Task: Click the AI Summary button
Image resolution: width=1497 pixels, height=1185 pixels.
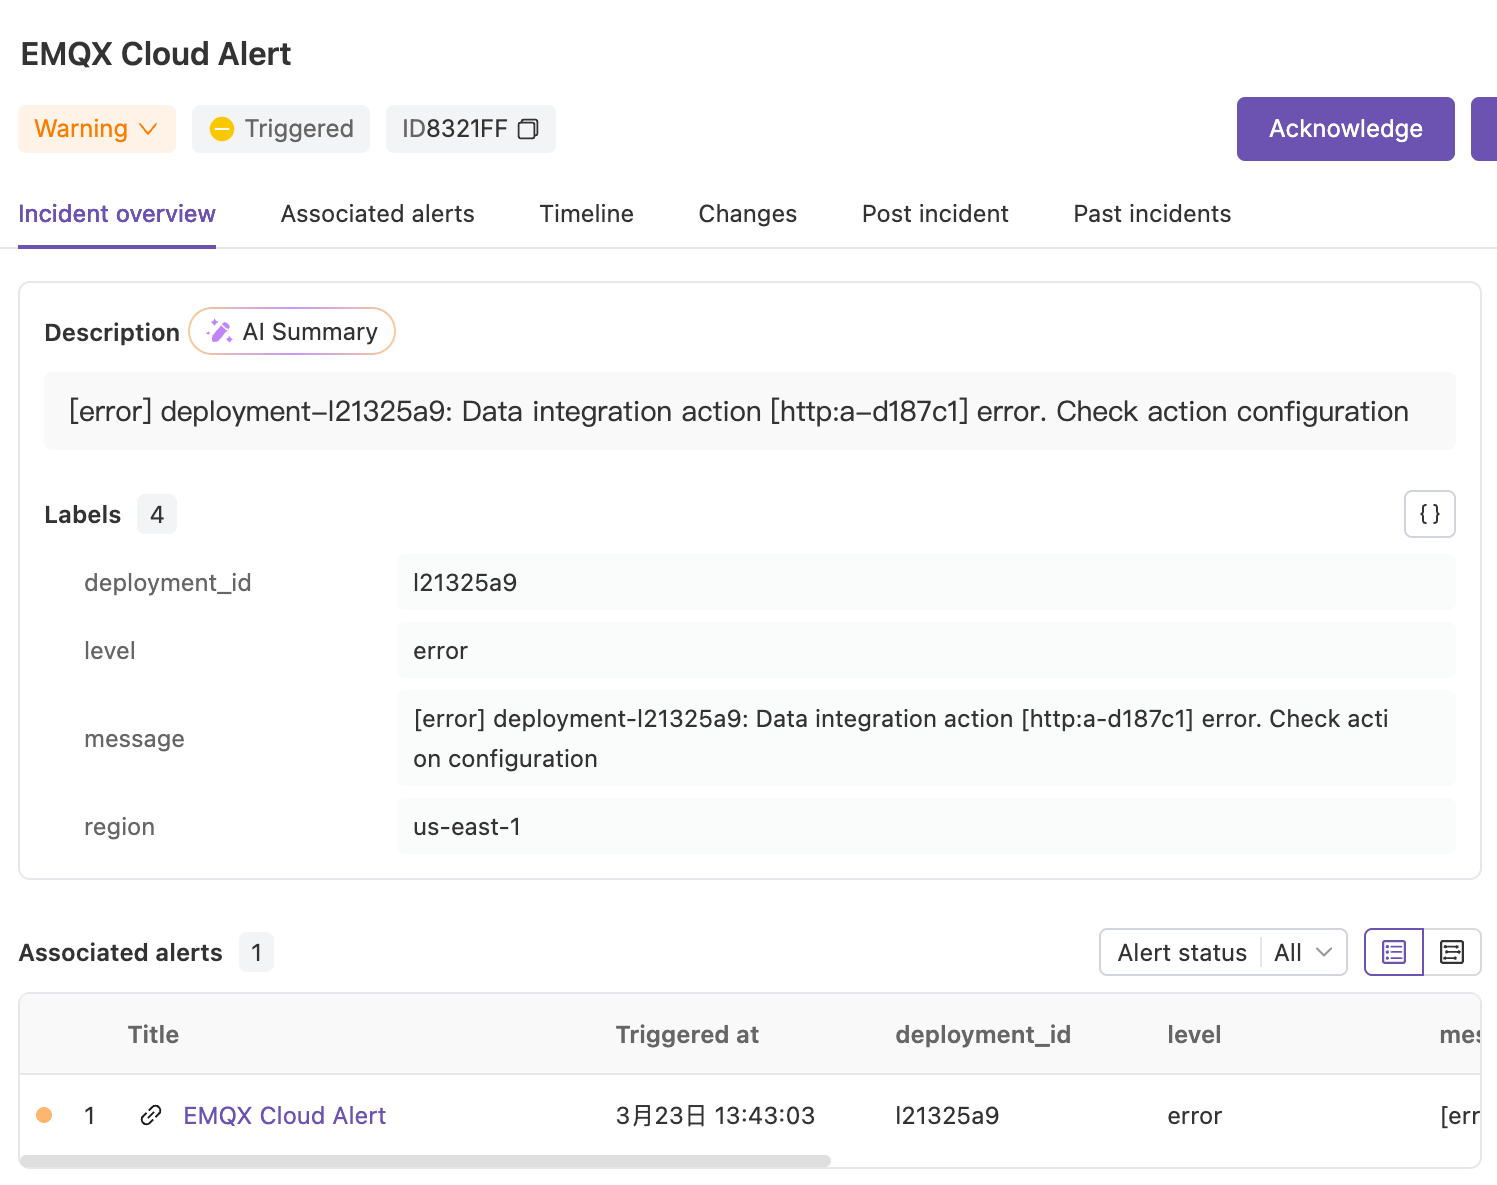Action: [x=292, y=332]
